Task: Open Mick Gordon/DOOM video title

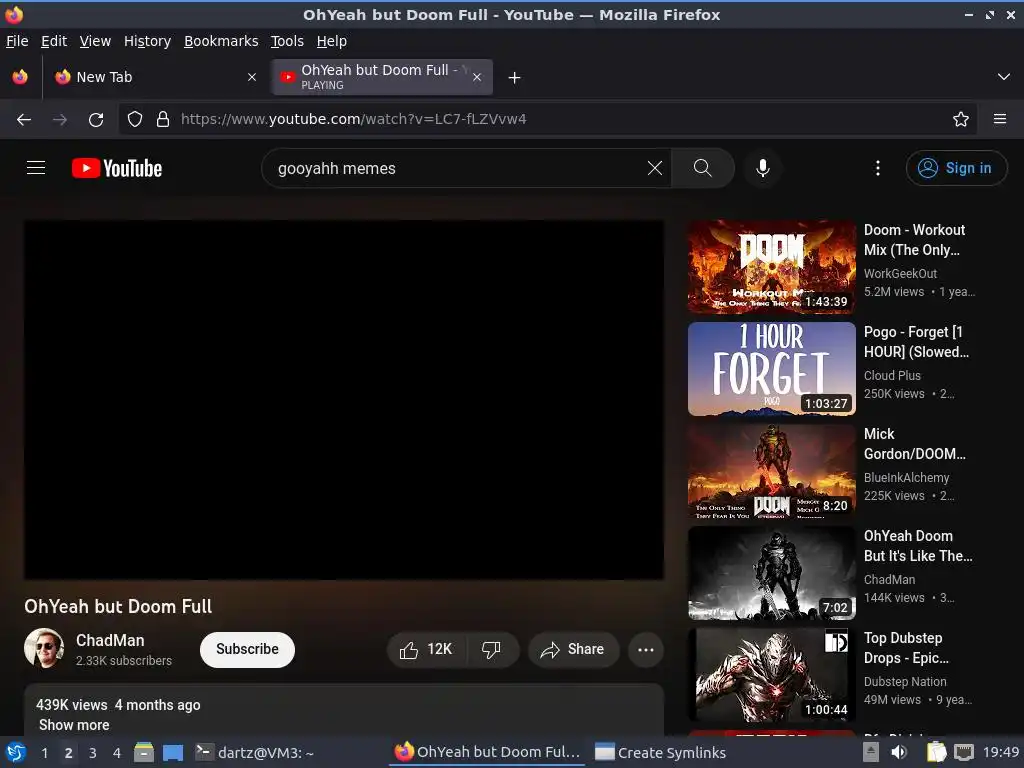Action: click(914, 443)
